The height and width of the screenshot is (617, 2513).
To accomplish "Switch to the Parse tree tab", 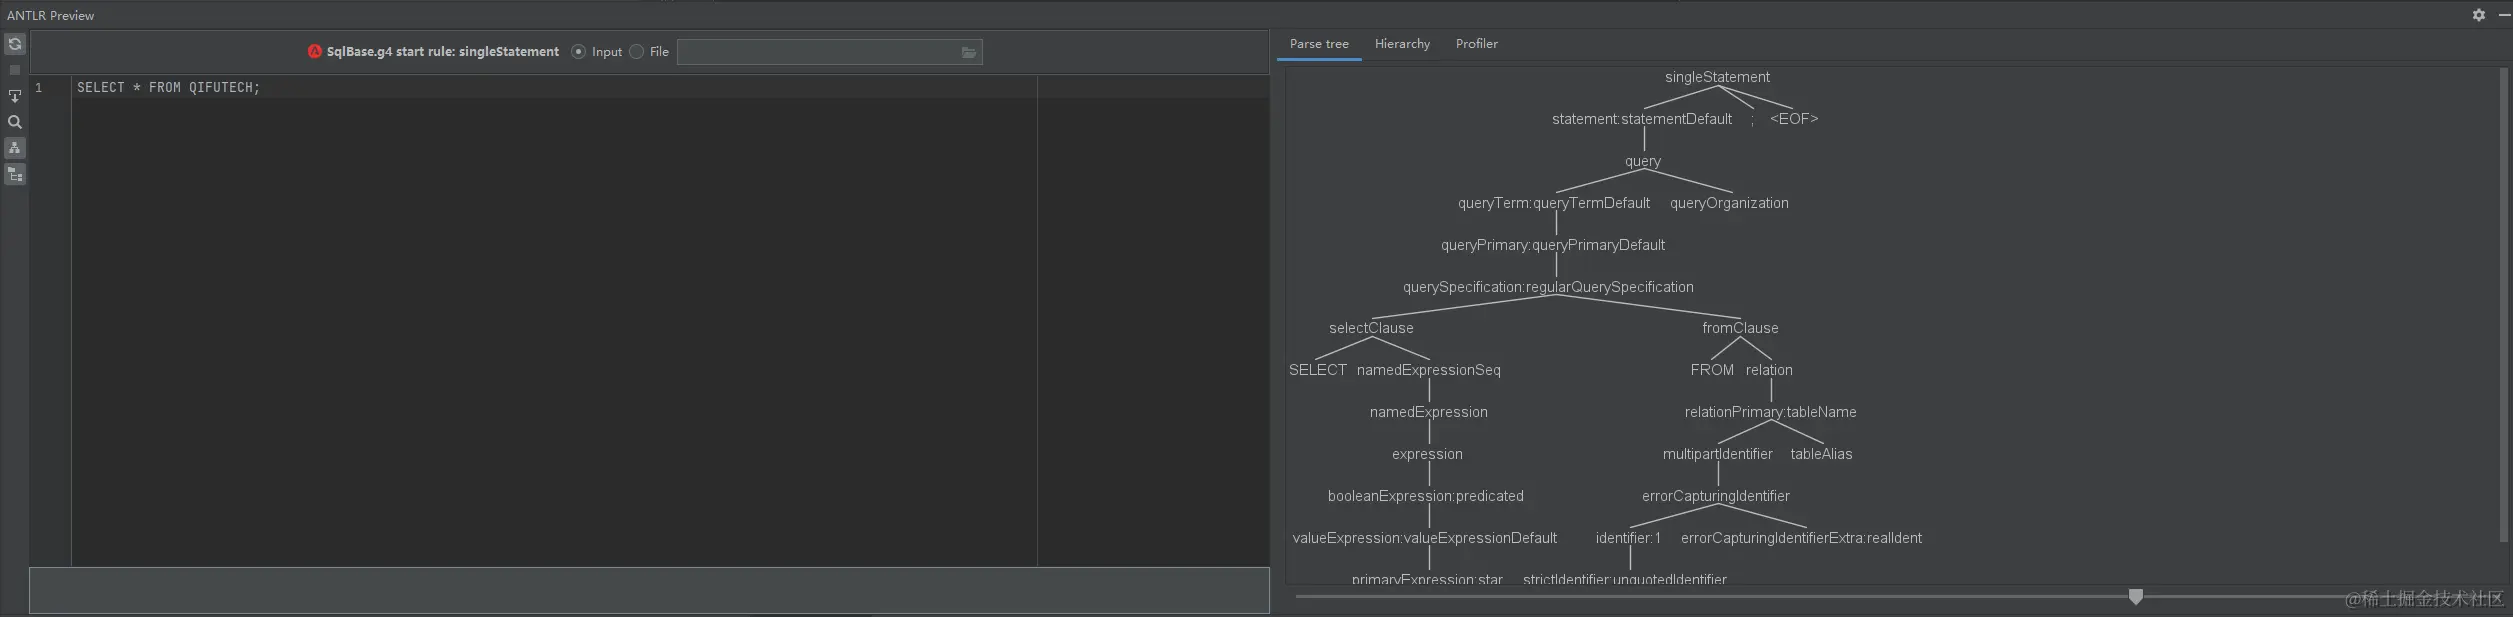I will [x=1319, y=44].
